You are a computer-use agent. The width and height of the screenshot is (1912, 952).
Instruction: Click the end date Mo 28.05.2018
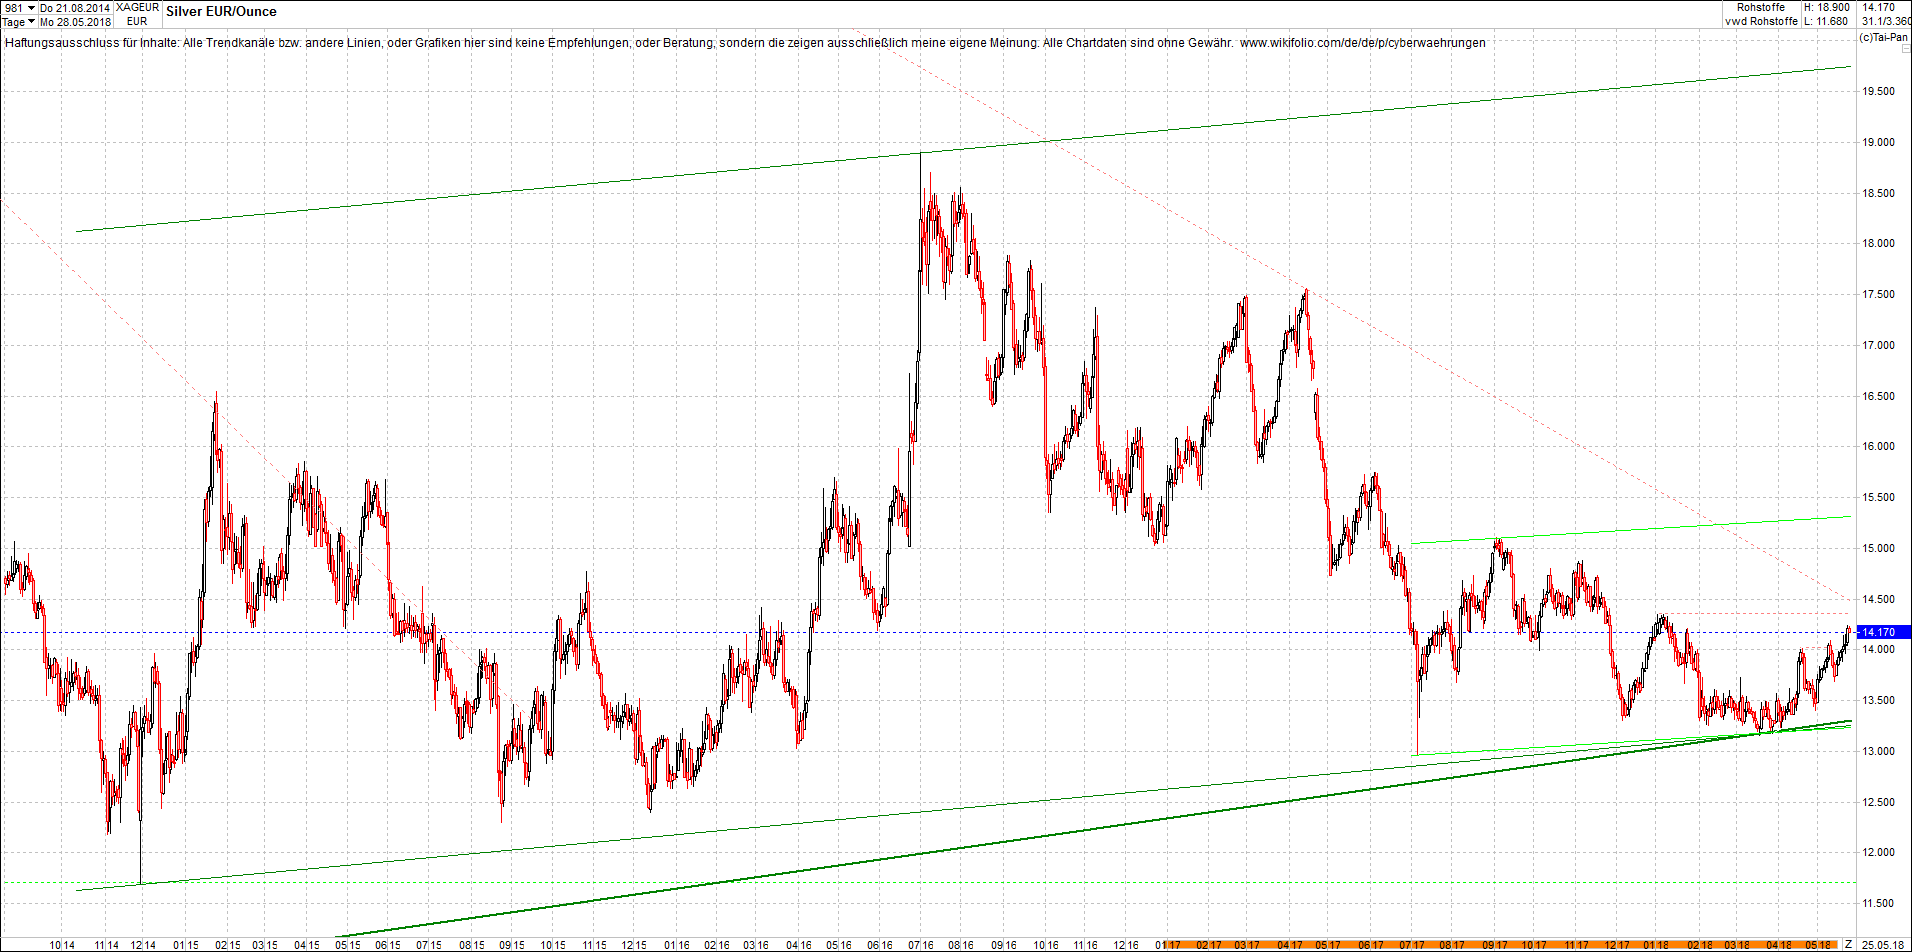[75, 22]
